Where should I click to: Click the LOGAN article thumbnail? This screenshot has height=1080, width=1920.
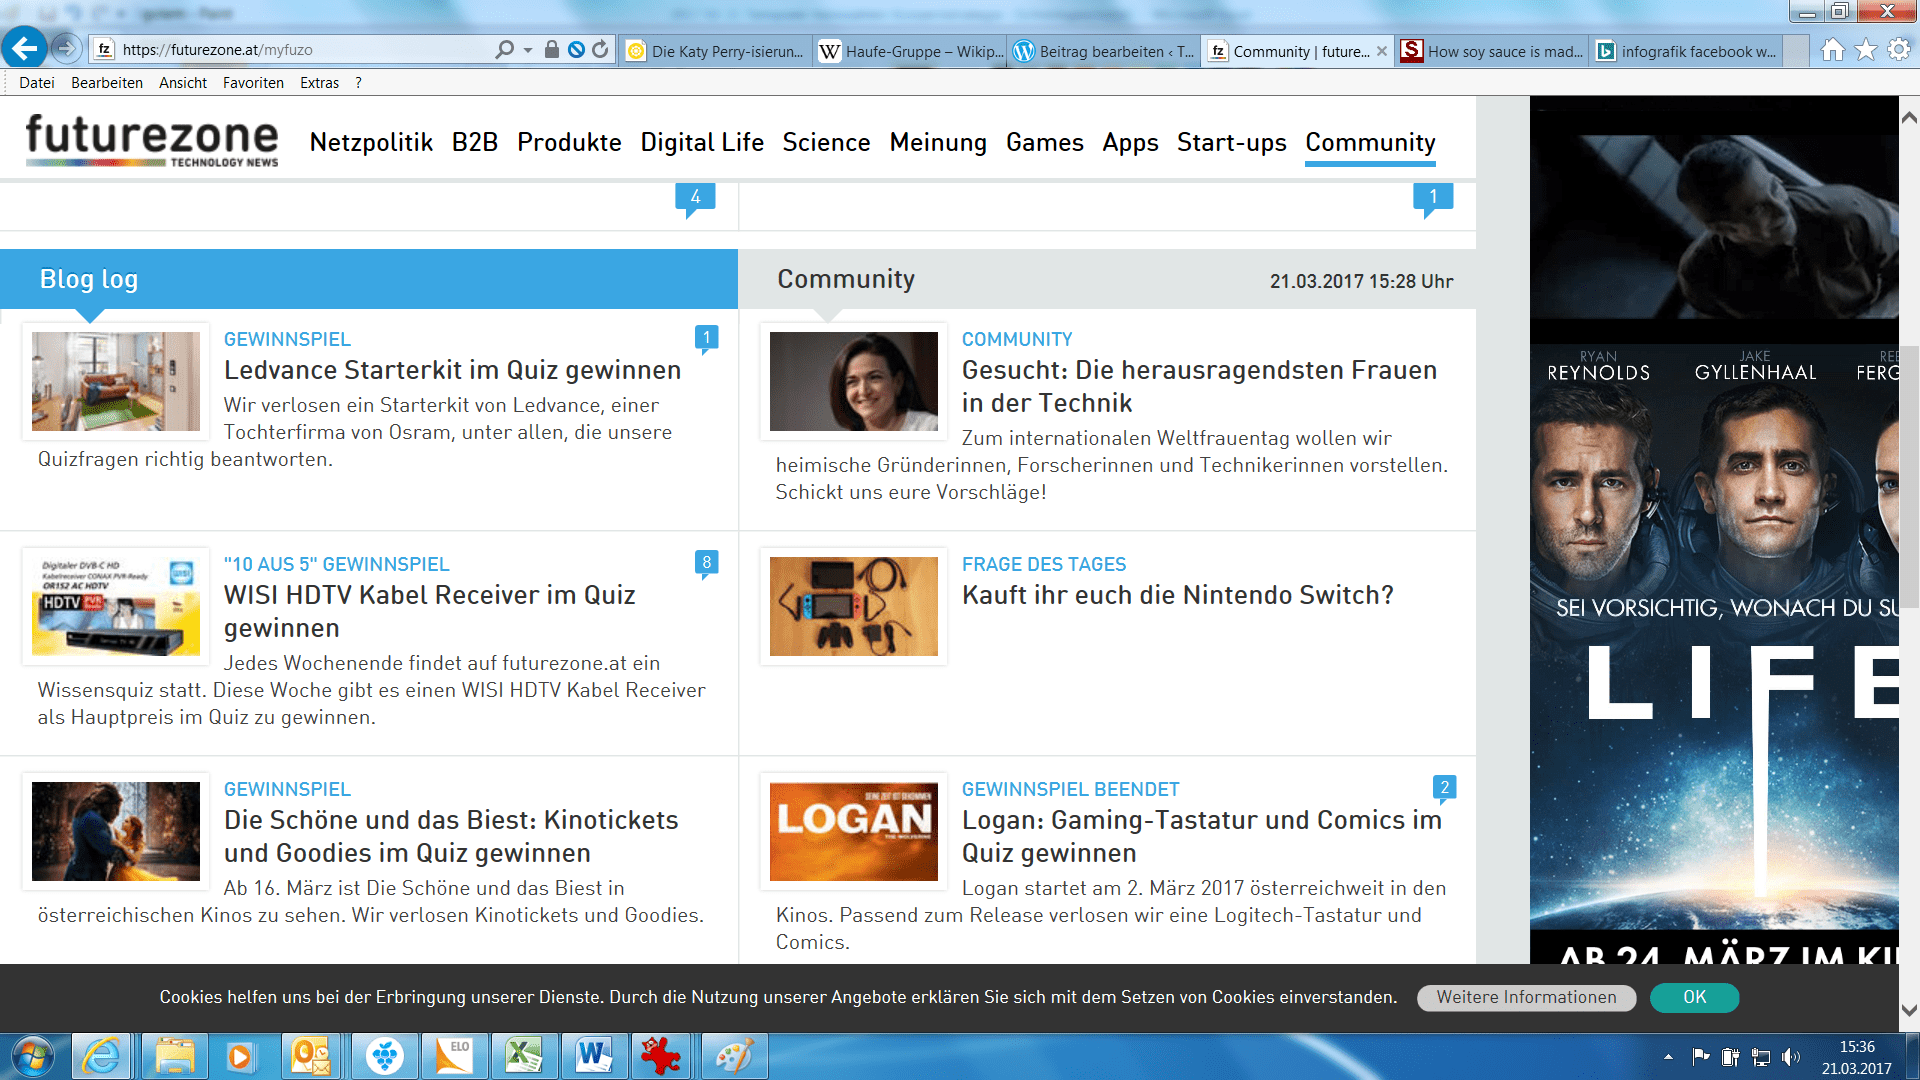[853, 831]
